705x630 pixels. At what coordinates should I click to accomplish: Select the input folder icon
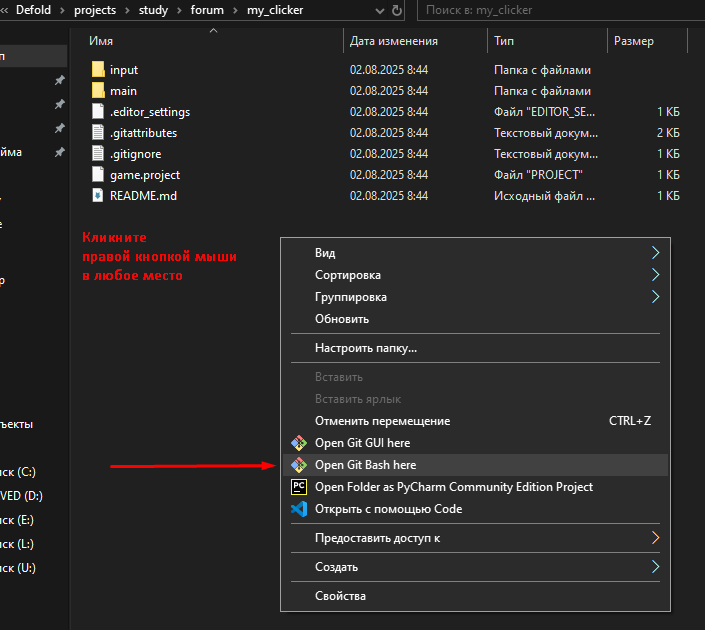[x=98, y=70]
